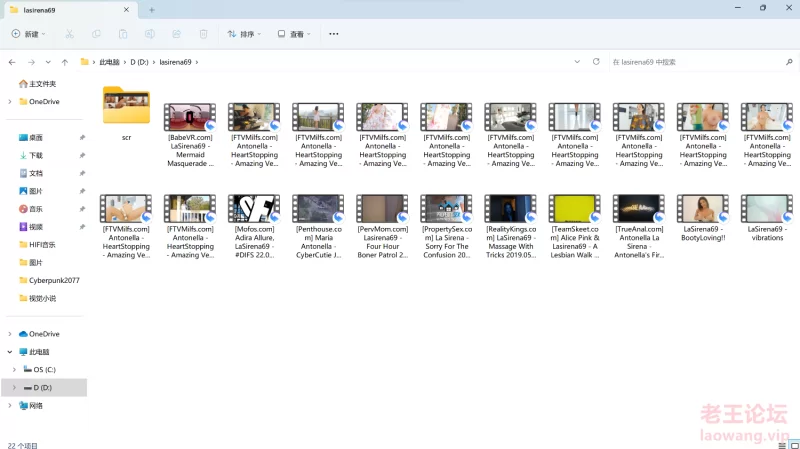Click the Cut scissors icon in toolbar
The image size is (800, 449).
69,34
